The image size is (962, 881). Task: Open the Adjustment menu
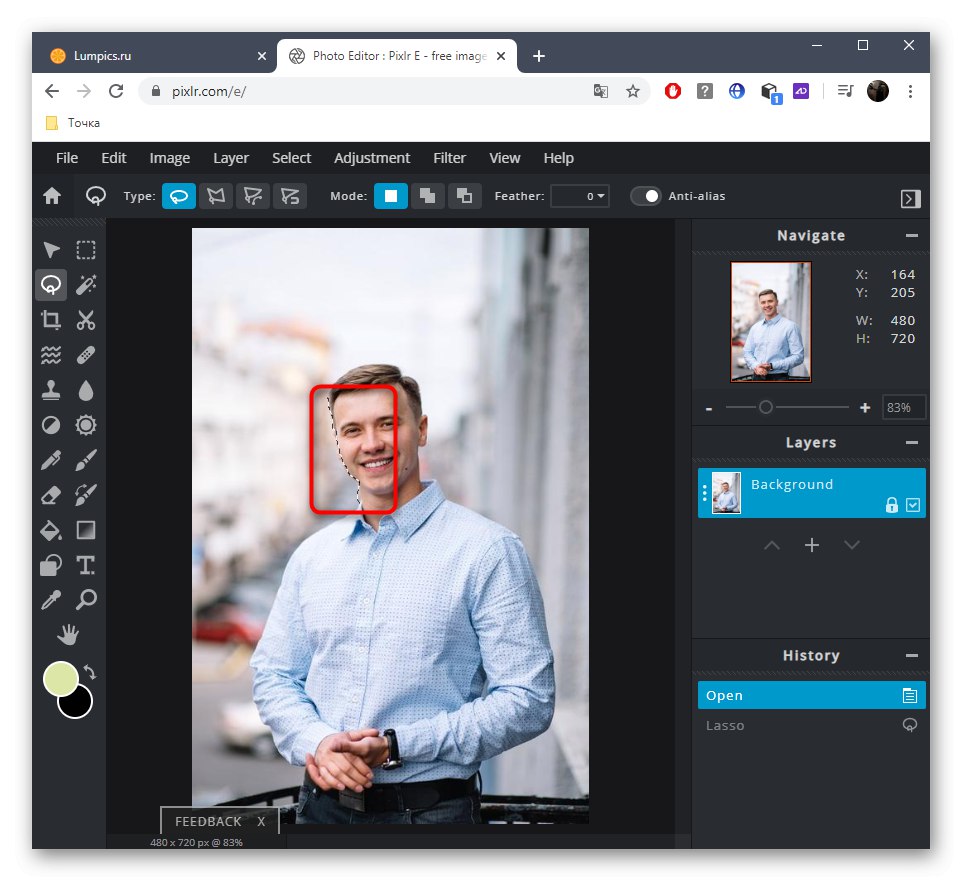(x=372, y=158)
